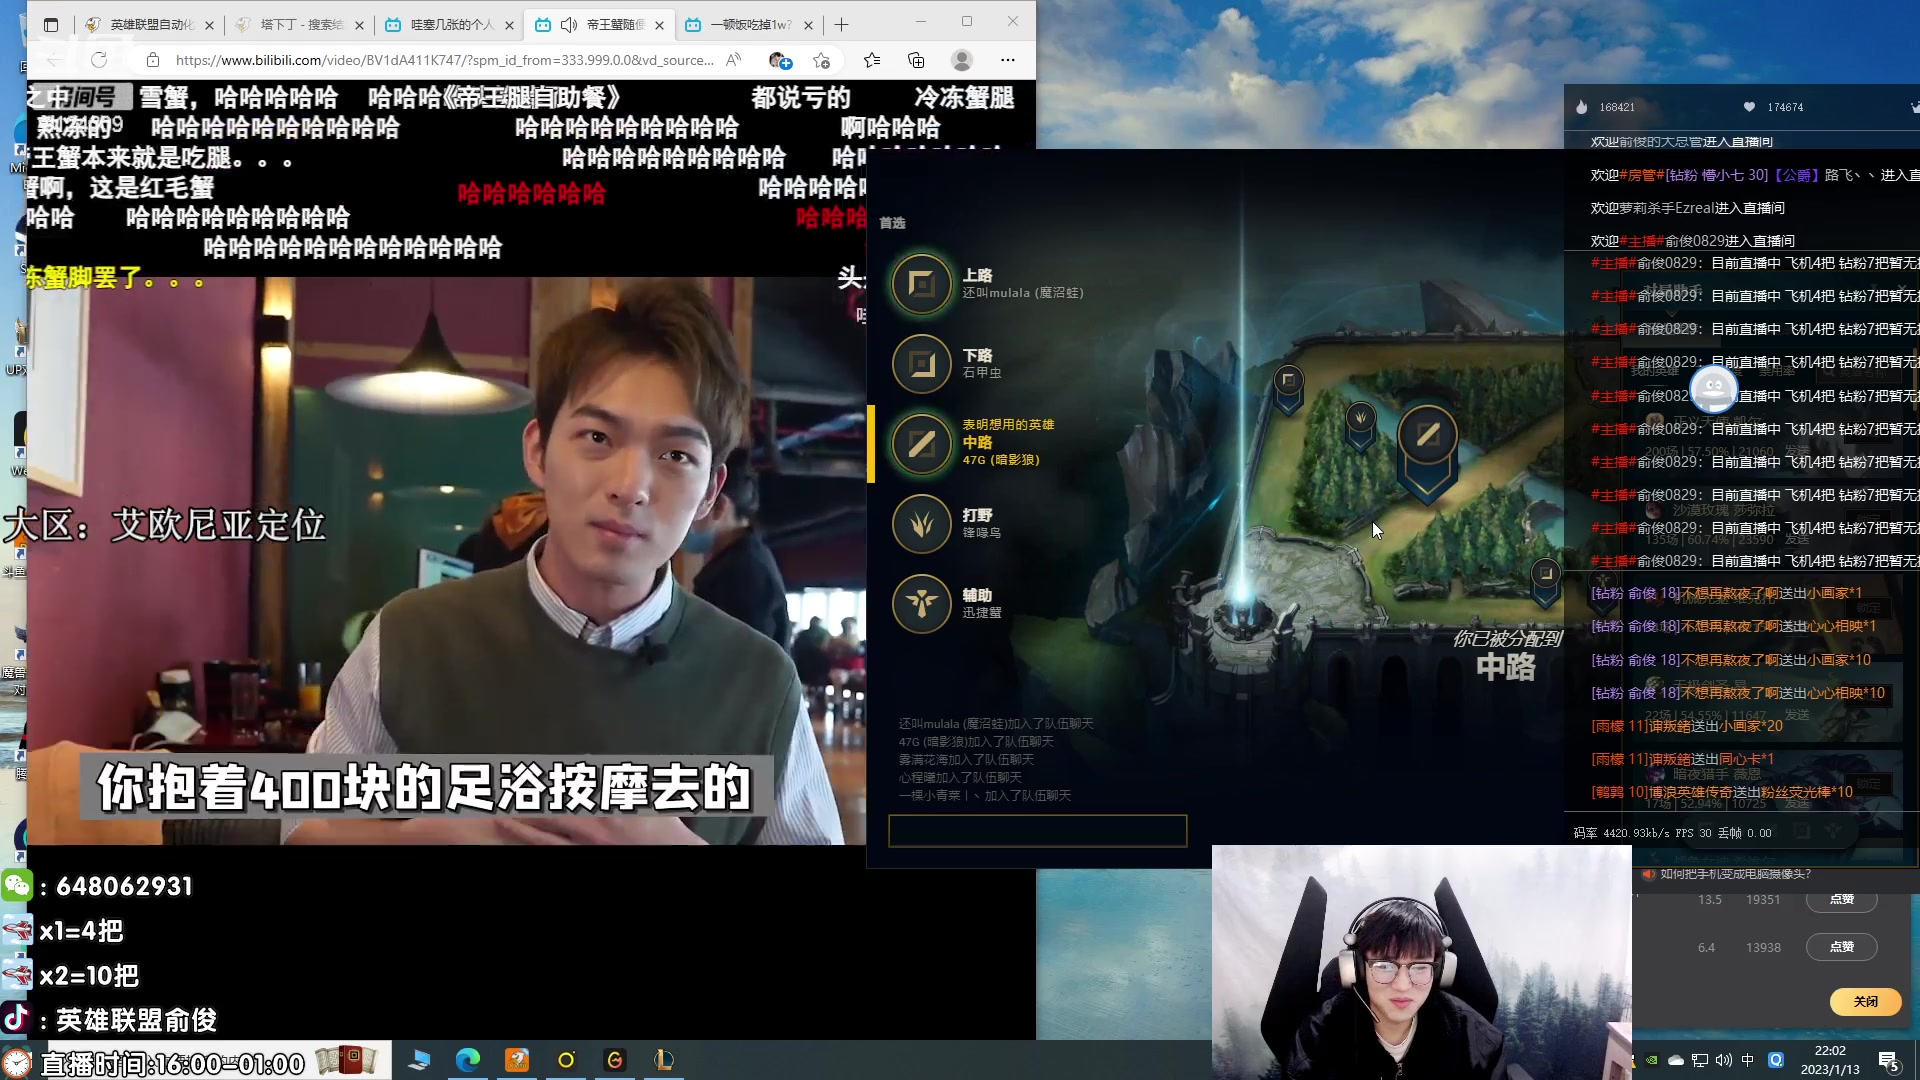Image resolution: width=1920 pixels, height=1080 pixels.
Task: Open Microsoft Edge from the taskbar
Action: 468,1060
